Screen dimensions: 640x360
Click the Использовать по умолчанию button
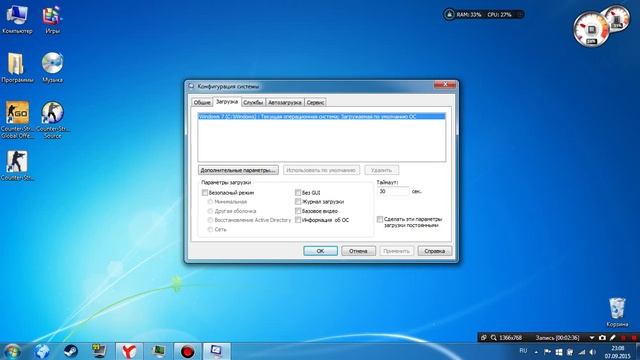321,170
